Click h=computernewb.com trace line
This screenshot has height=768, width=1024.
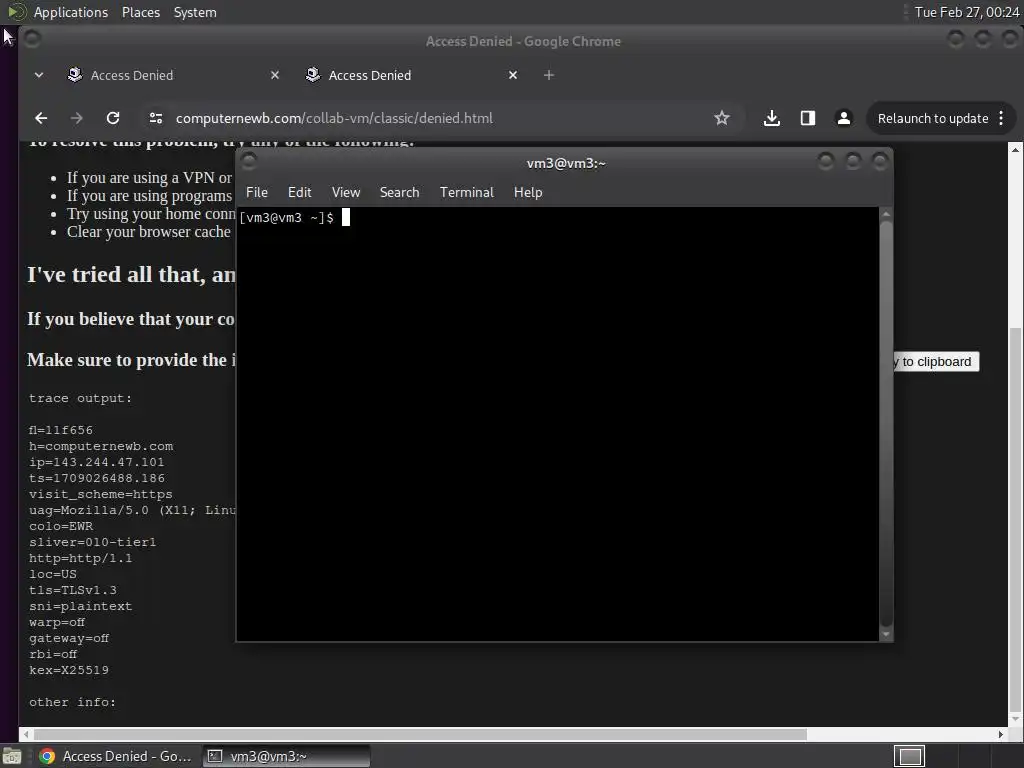coord(101,446)
